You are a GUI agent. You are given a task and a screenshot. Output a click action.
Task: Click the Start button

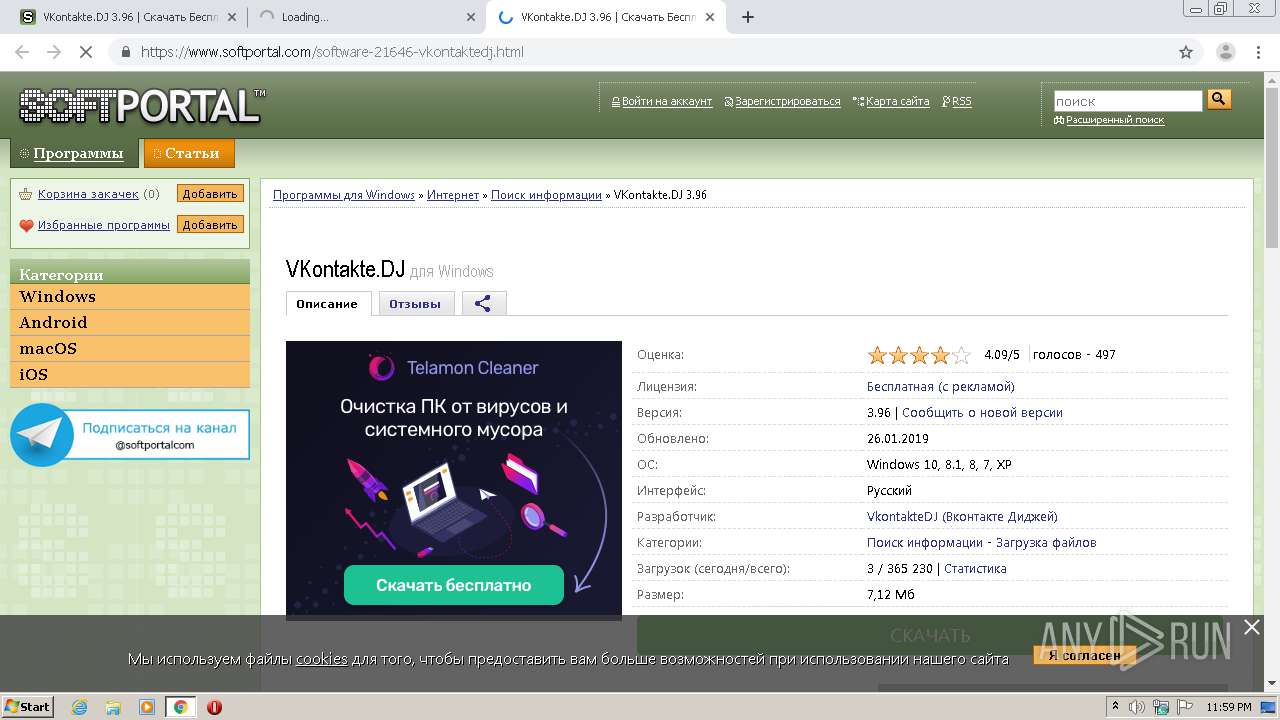click(x=28, y=707)
